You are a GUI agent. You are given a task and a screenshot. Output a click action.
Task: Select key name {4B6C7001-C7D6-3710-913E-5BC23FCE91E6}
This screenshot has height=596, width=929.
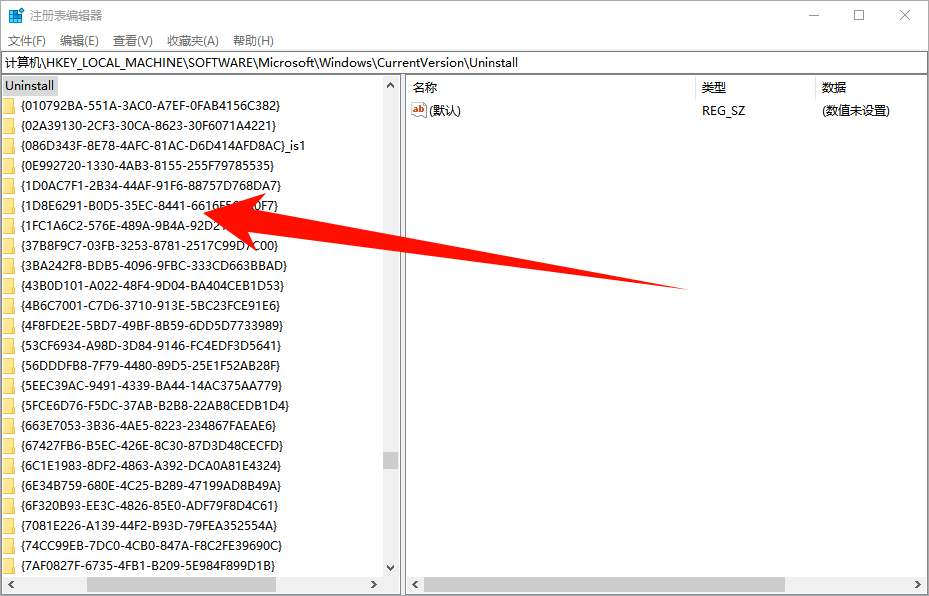point(150,306)
